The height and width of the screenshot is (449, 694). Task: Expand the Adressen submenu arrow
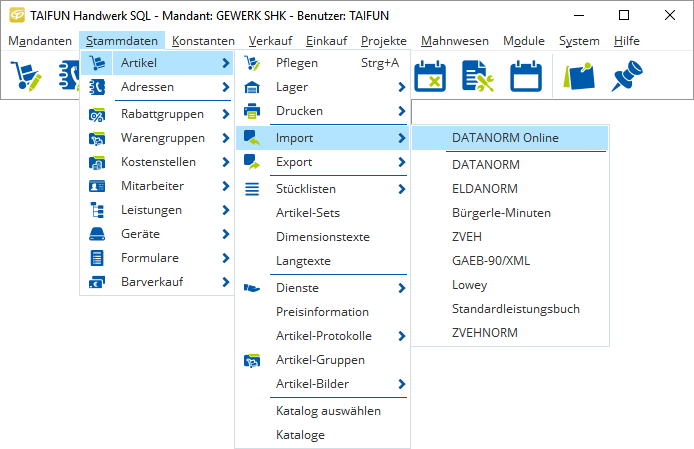point(225,87)
